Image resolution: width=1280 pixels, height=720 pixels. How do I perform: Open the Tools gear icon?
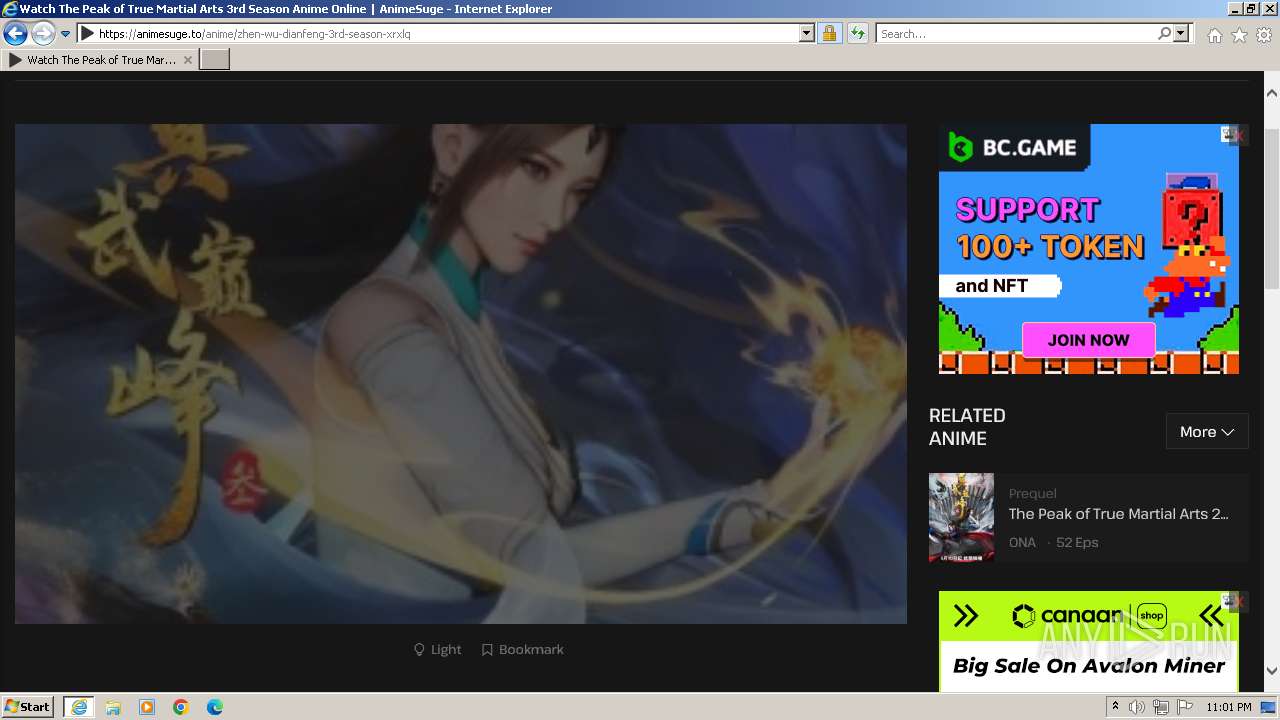coord(1264,35)
